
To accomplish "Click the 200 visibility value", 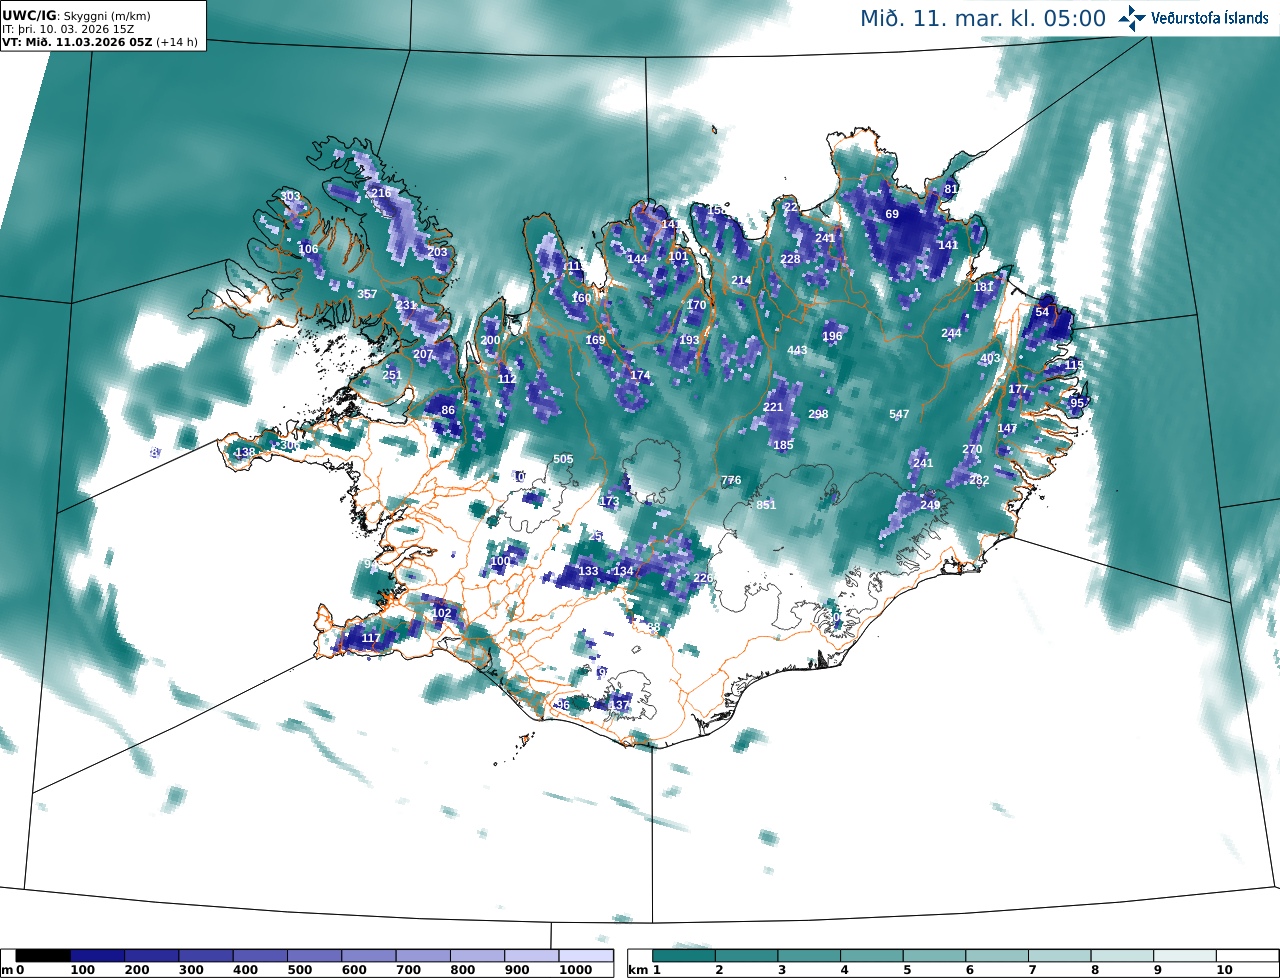I will tap(490, 340).
